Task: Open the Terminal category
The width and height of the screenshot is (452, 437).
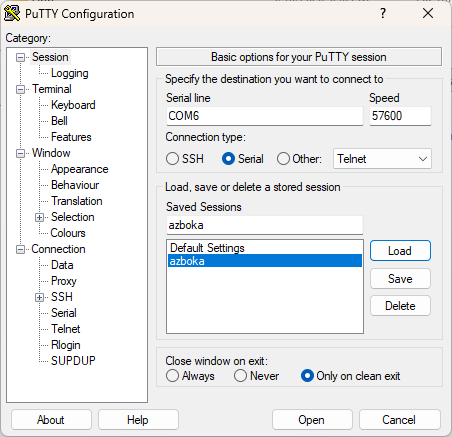Action: click(52, 89)
